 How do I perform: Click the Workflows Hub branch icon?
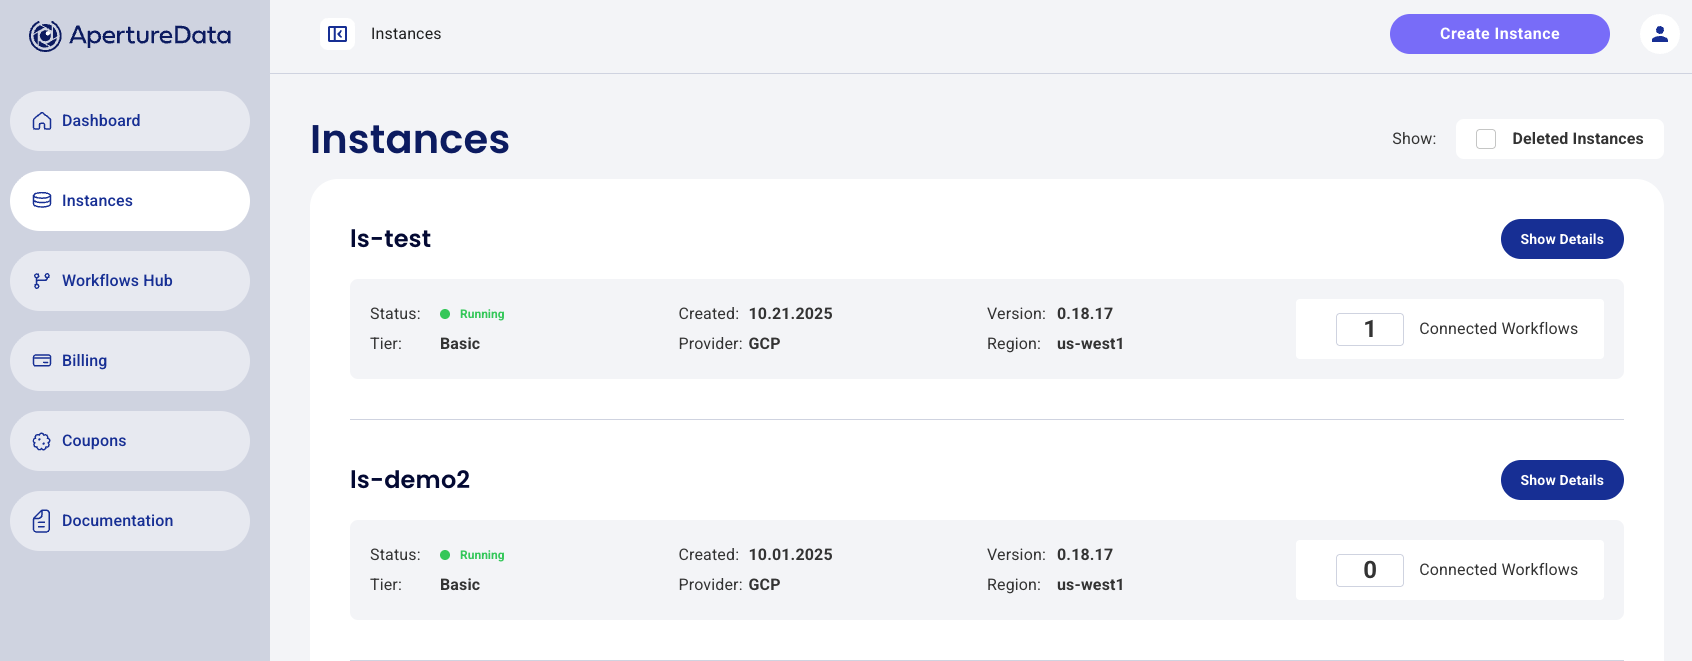42,281
